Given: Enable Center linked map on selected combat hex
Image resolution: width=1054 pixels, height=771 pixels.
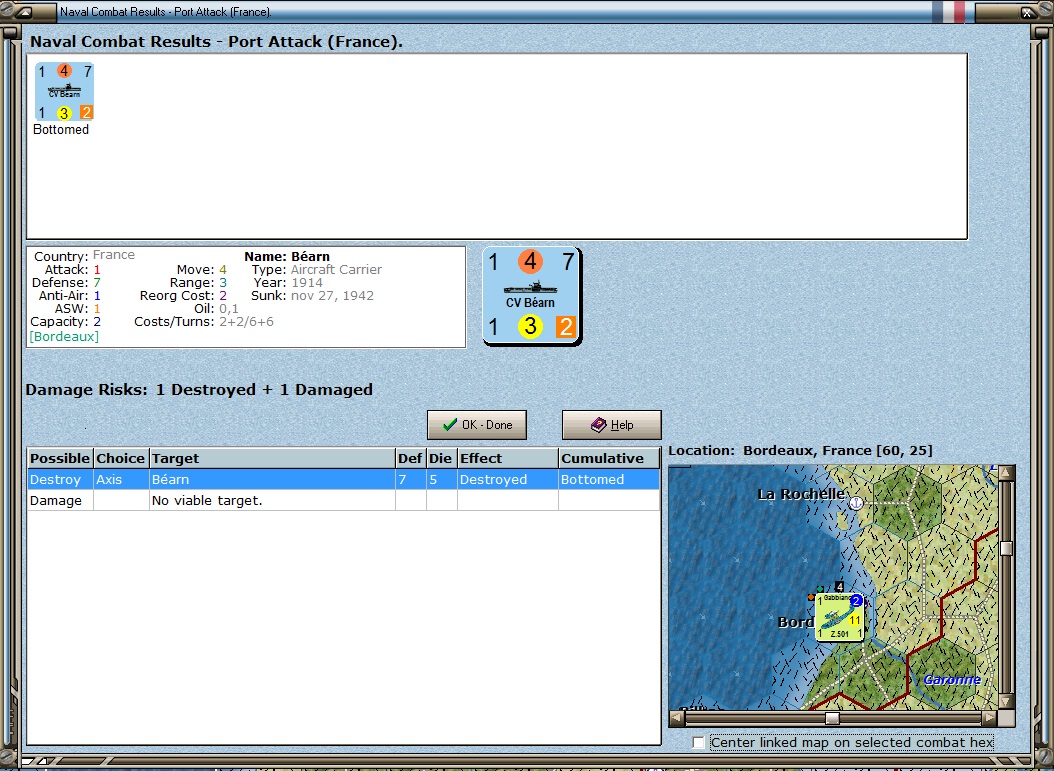Looking at the screenshot, I should (x=699, y=742).
